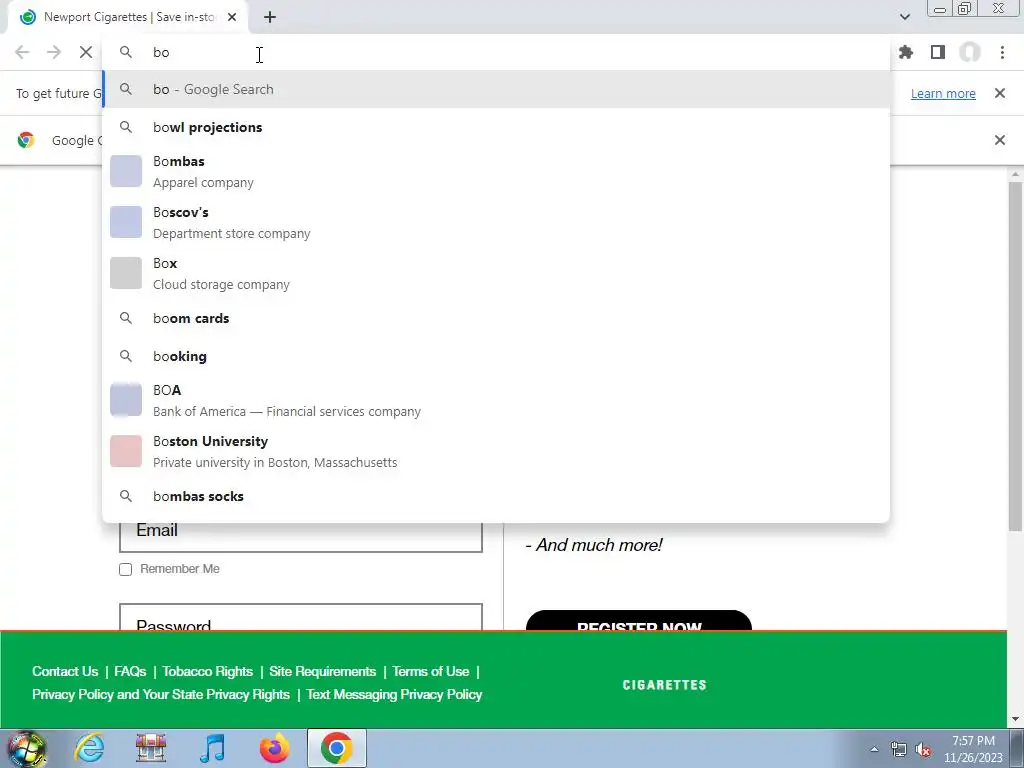Screen dimensions: 1024x768
Task: Select the Boston University suggestion
Action: tap(496, 451)
